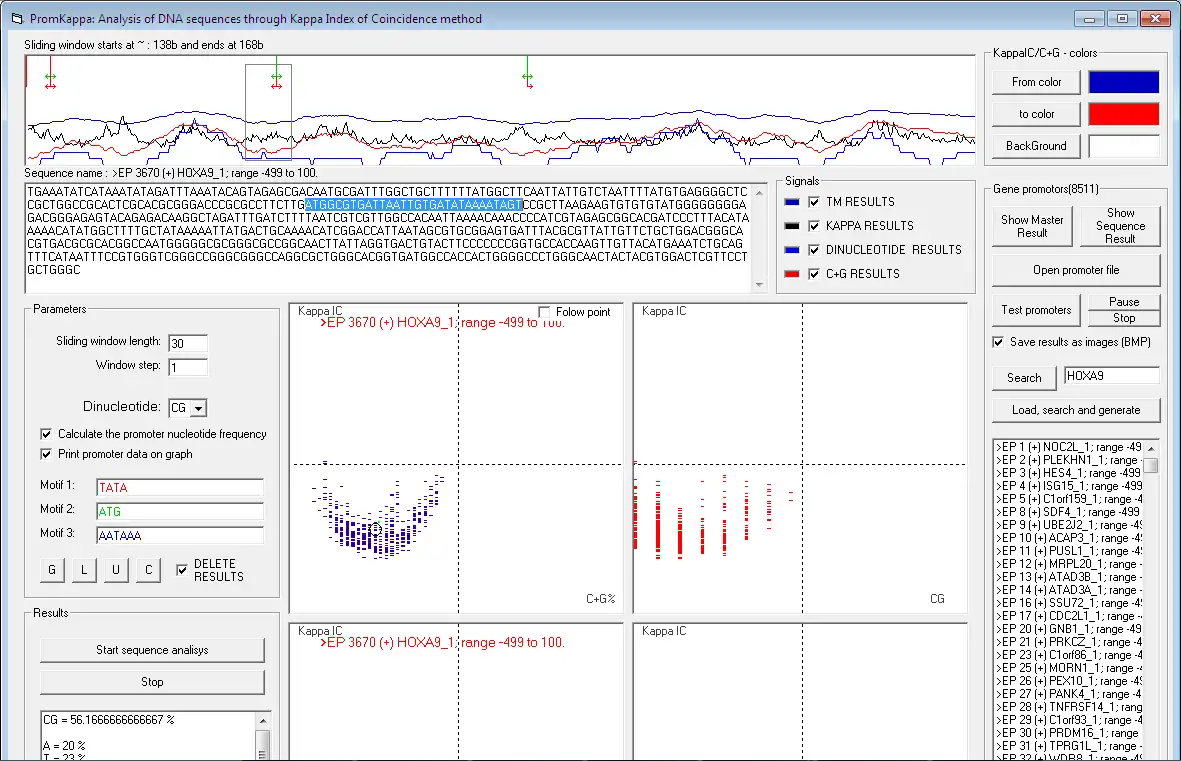
Task: Click Load, search and generate button
Action: click(x=1076, y=410)
